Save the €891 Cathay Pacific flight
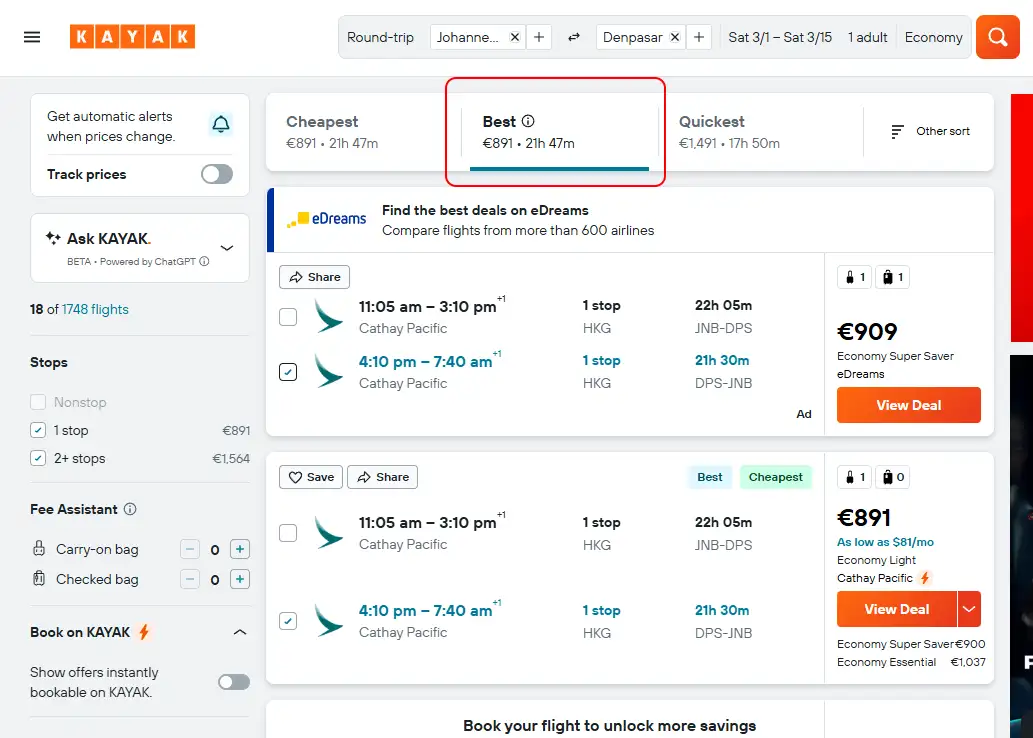Screen dimensions: 1033x738 click(x=310, y=477)
